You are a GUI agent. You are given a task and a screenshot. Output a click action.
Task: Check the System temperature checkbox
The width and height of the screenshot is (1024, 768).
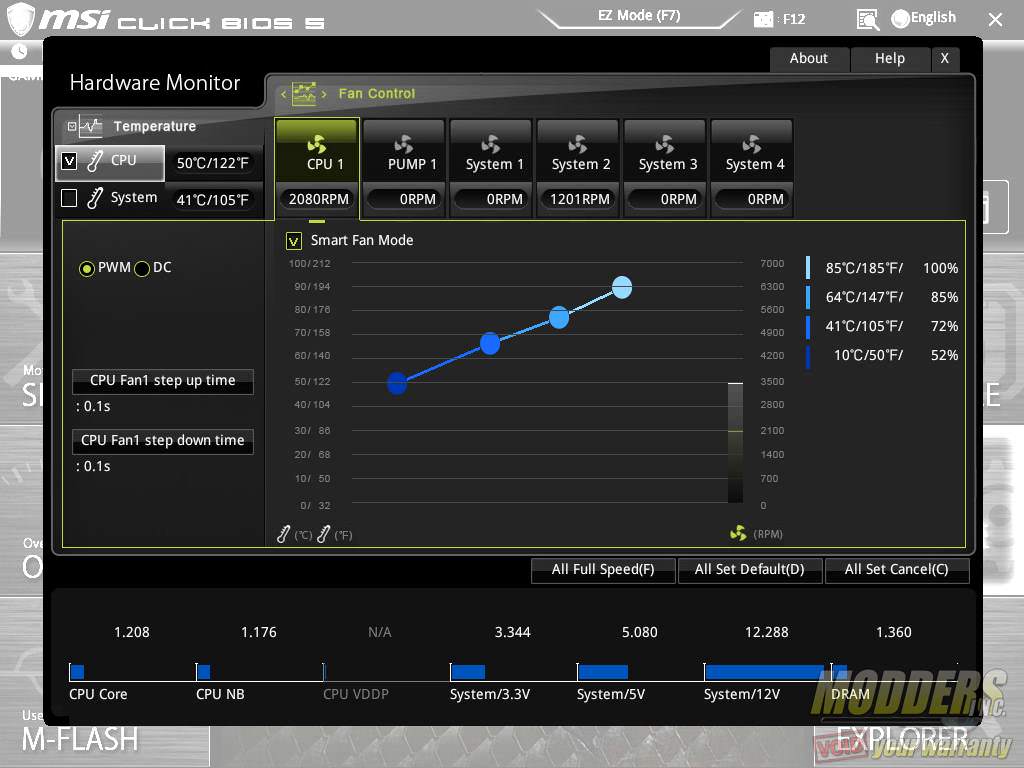point(69,198)
